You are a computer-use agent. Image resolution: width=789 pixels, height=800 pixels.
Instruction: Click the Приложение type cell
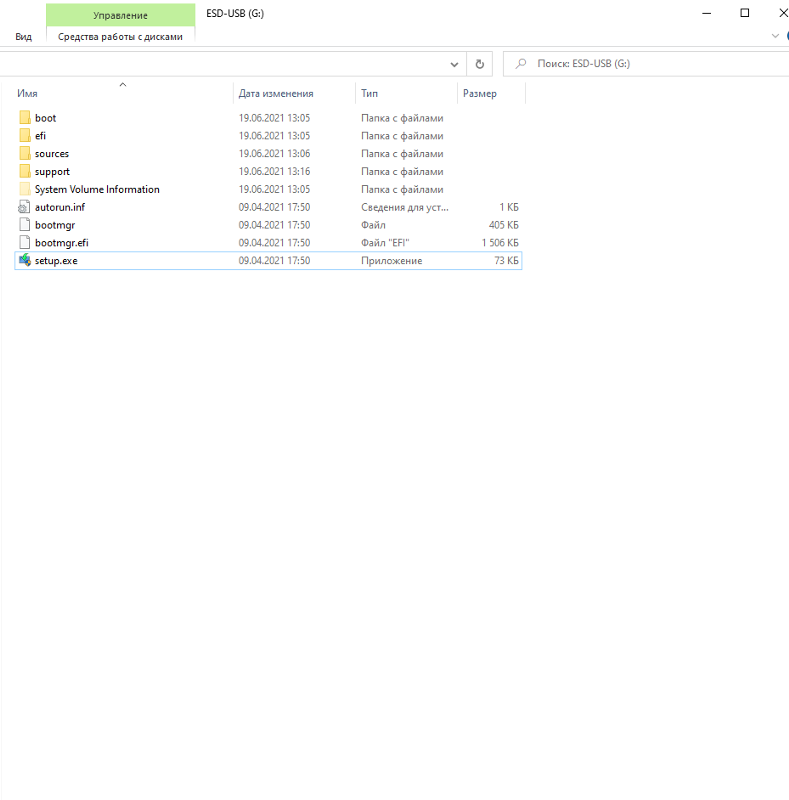coord(391,261)
